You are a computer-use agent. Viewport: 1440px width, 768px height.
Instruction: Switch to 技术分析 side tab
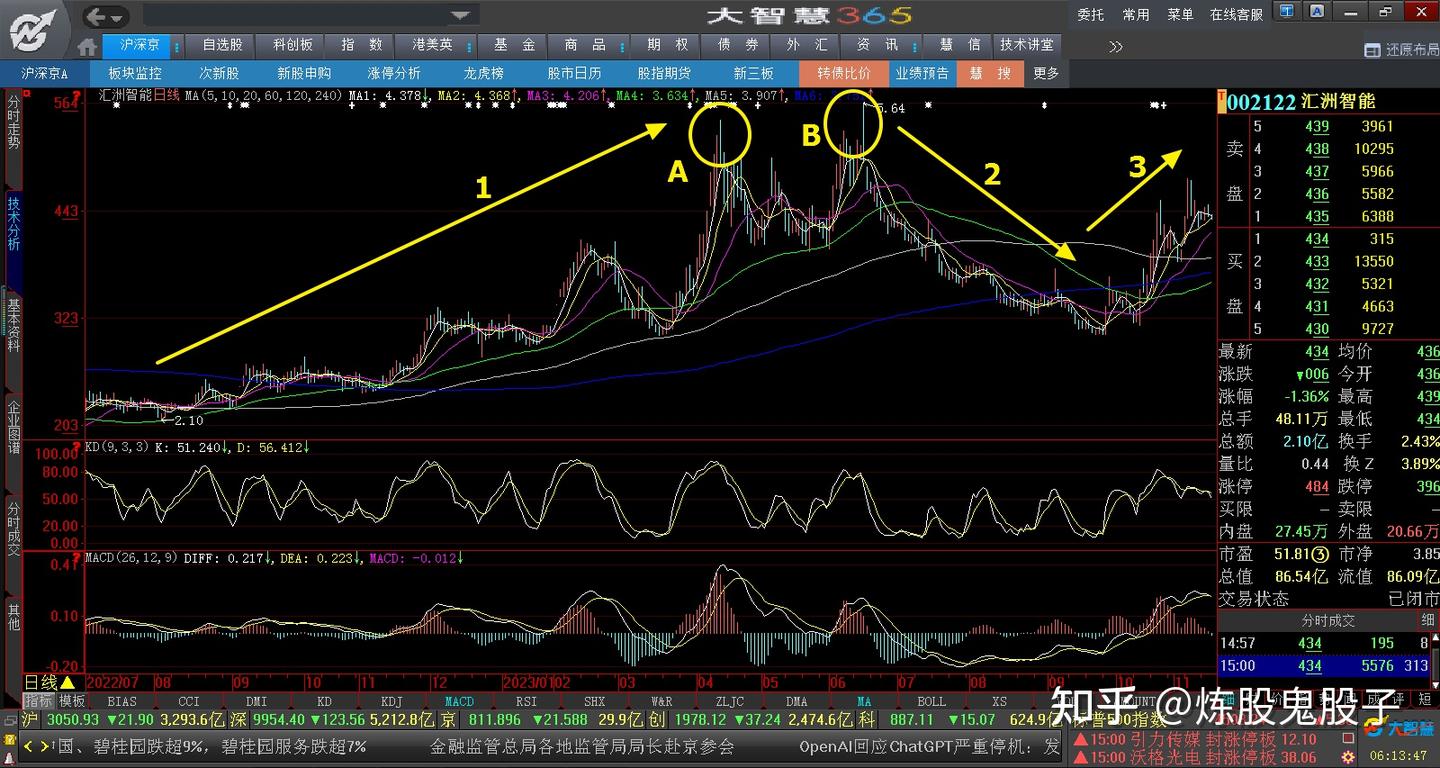pyautogui.click(x=13, y=223)
